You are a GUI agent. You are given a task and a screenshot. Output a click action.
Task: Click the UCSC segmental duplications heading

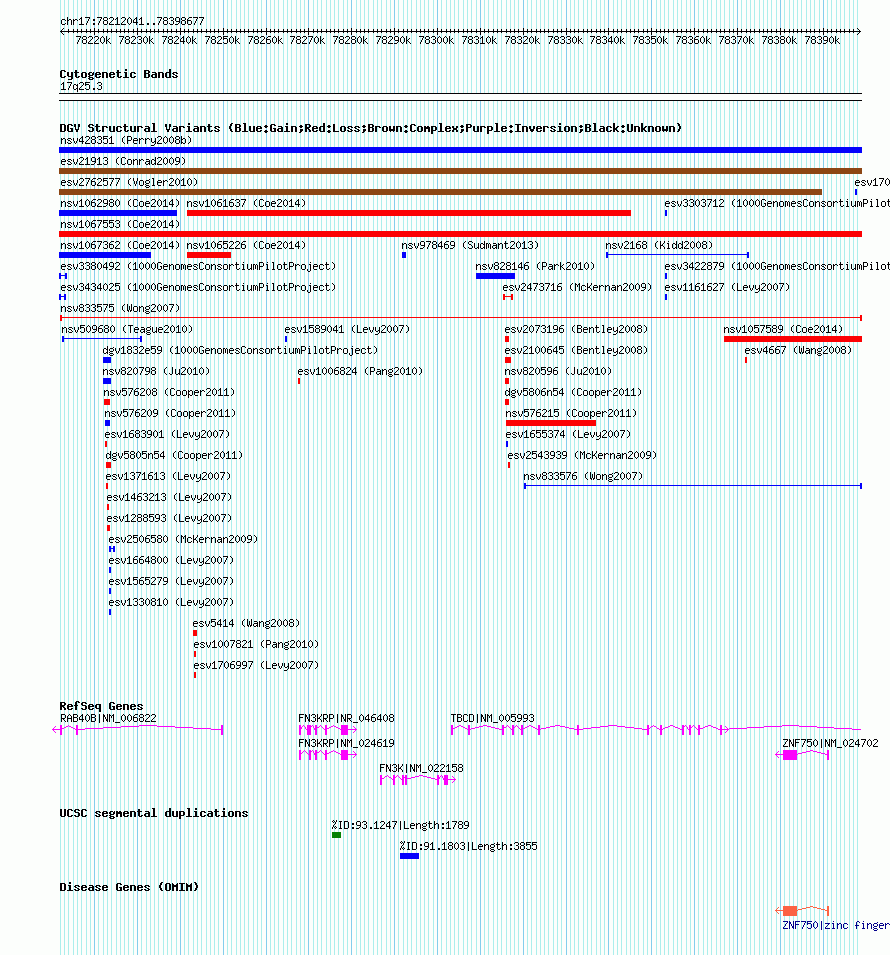pyautogui.click(x=154, y=813)
